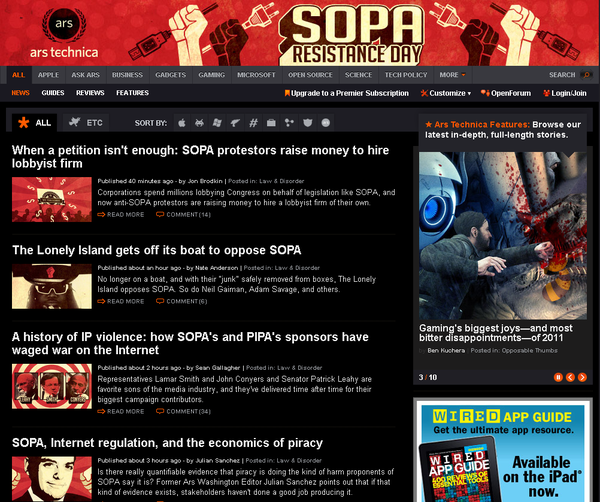Open Gaming's biggest joys feature title
This screenshot has height=502, width=600.
[x=496, y=333]
